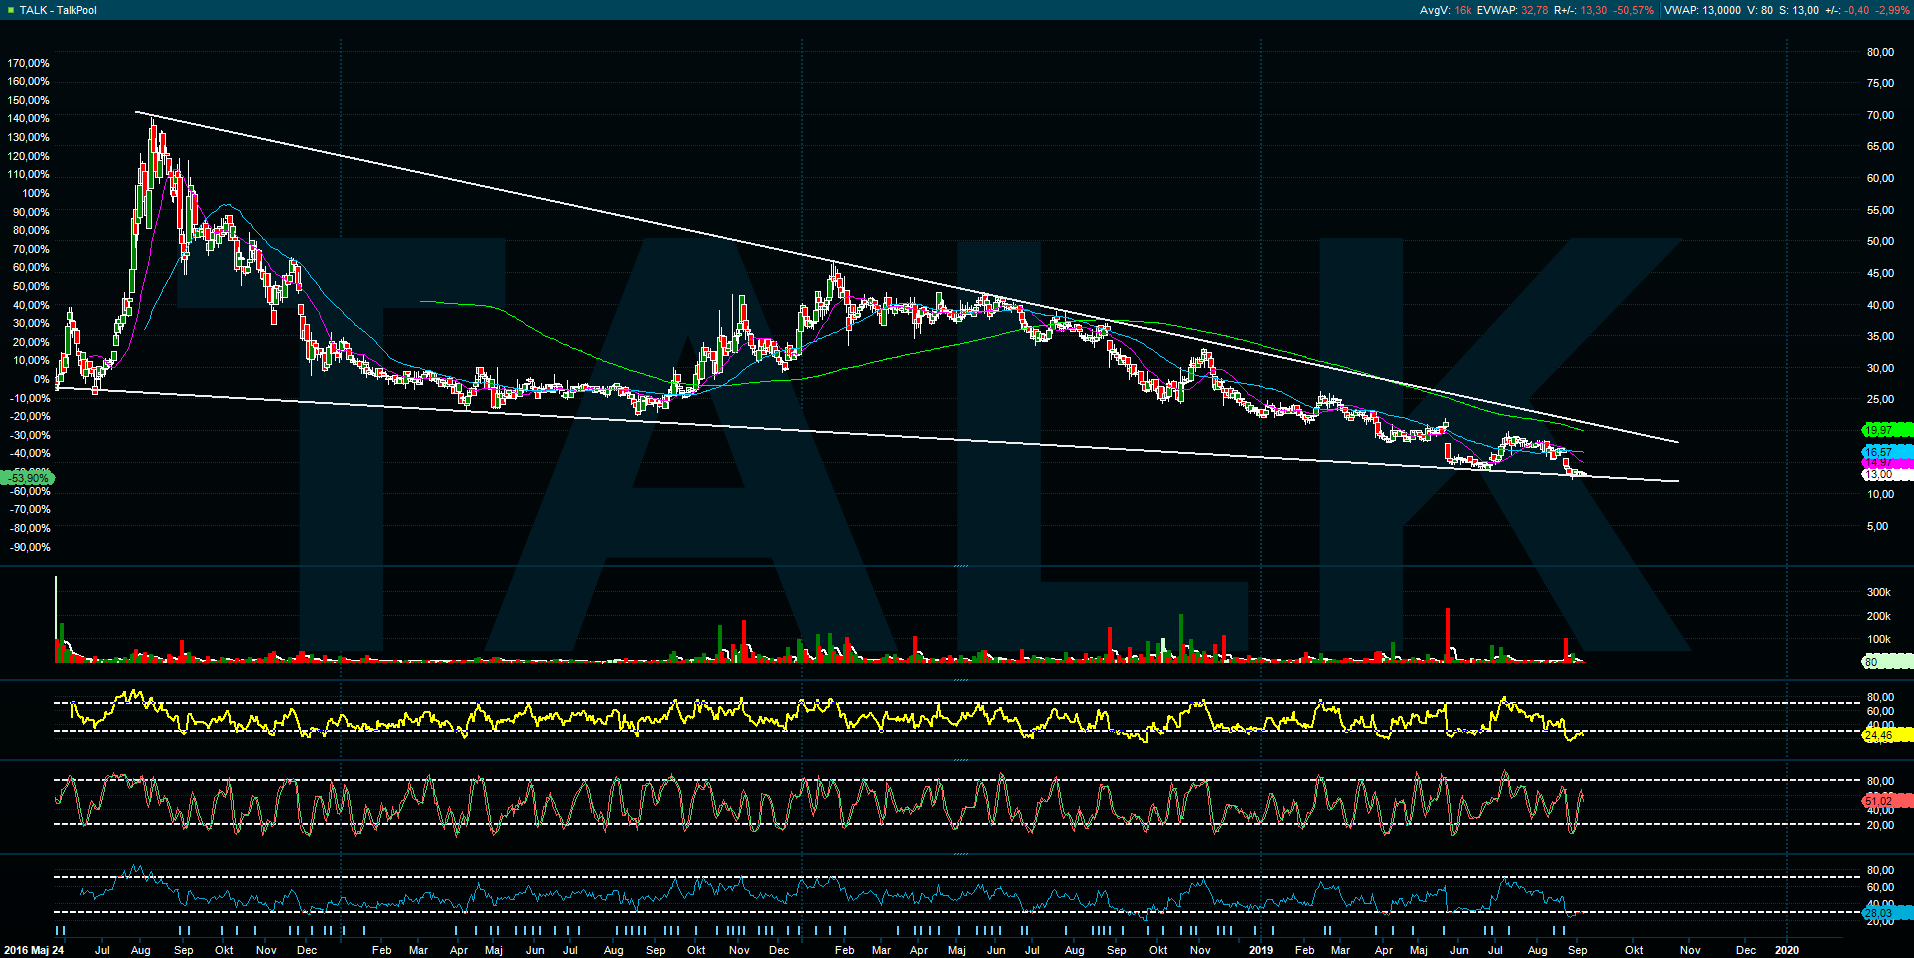Click the '75,00' price axis label

1880,83
